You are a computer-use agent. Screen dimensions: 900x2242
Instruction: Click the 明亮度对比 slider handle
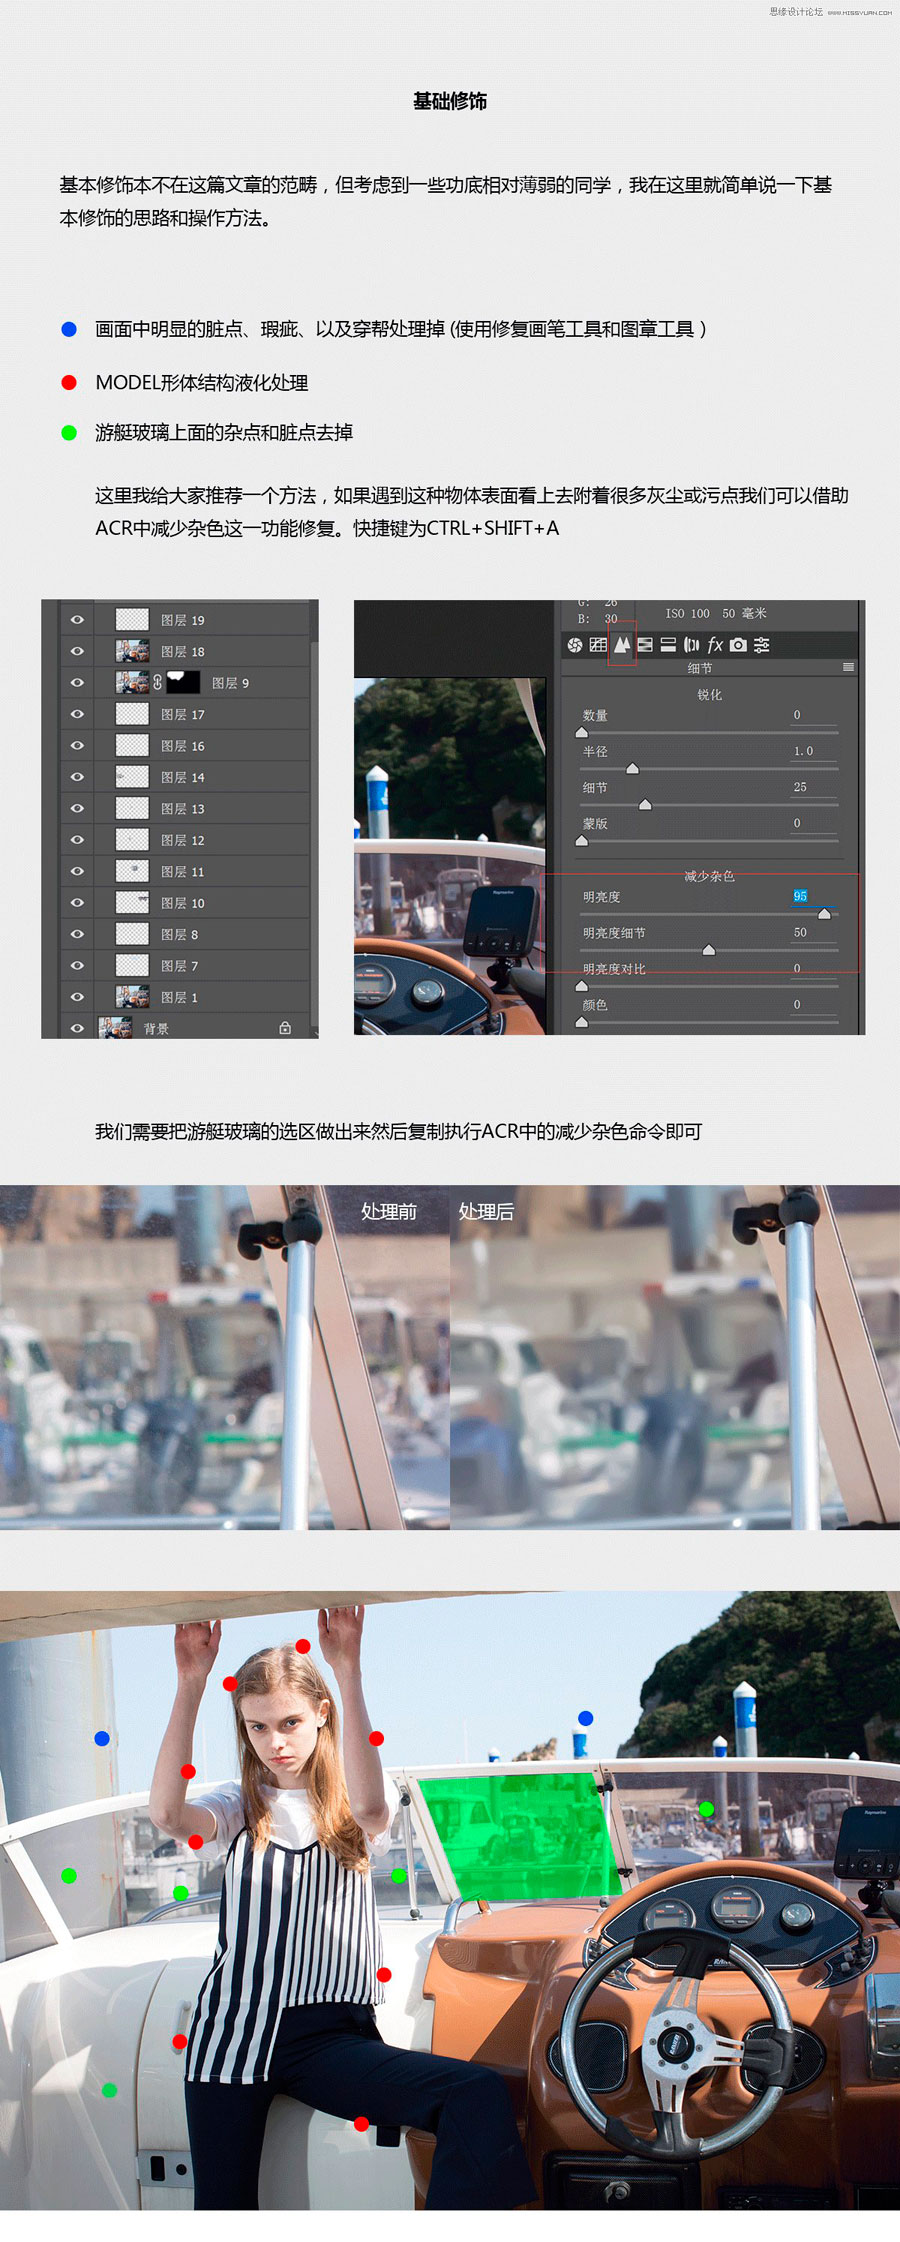(x=582, y=986)
